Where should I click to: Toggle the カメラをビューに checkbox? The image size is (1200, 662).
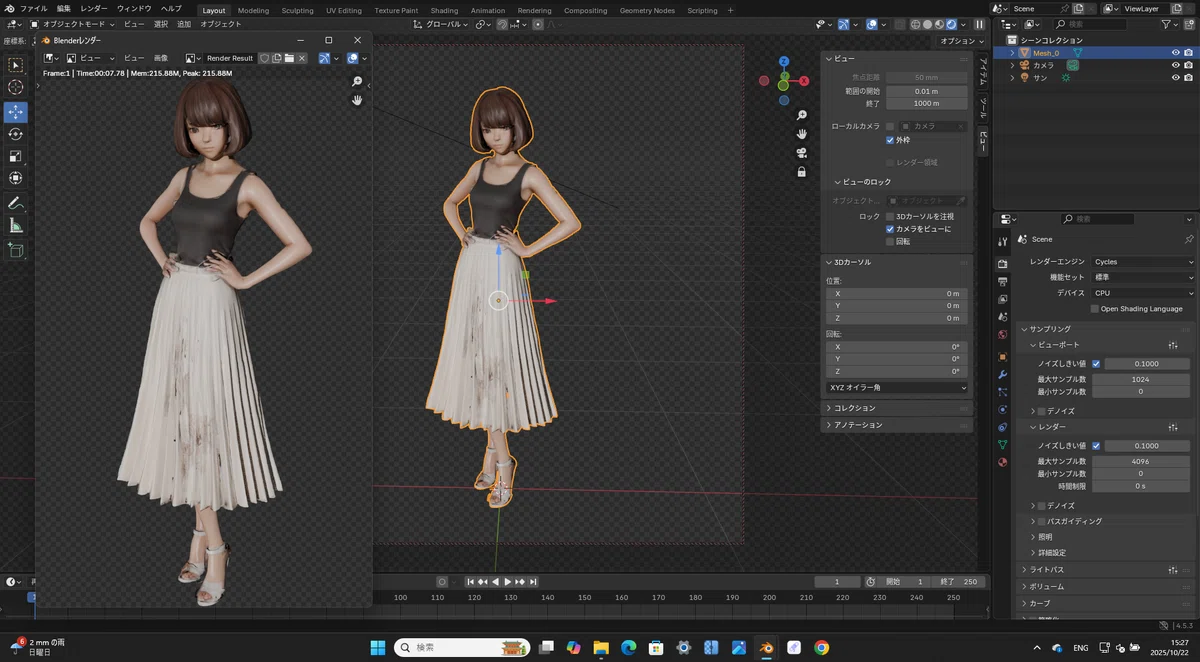pyautogui.click(x=890, y=229)
